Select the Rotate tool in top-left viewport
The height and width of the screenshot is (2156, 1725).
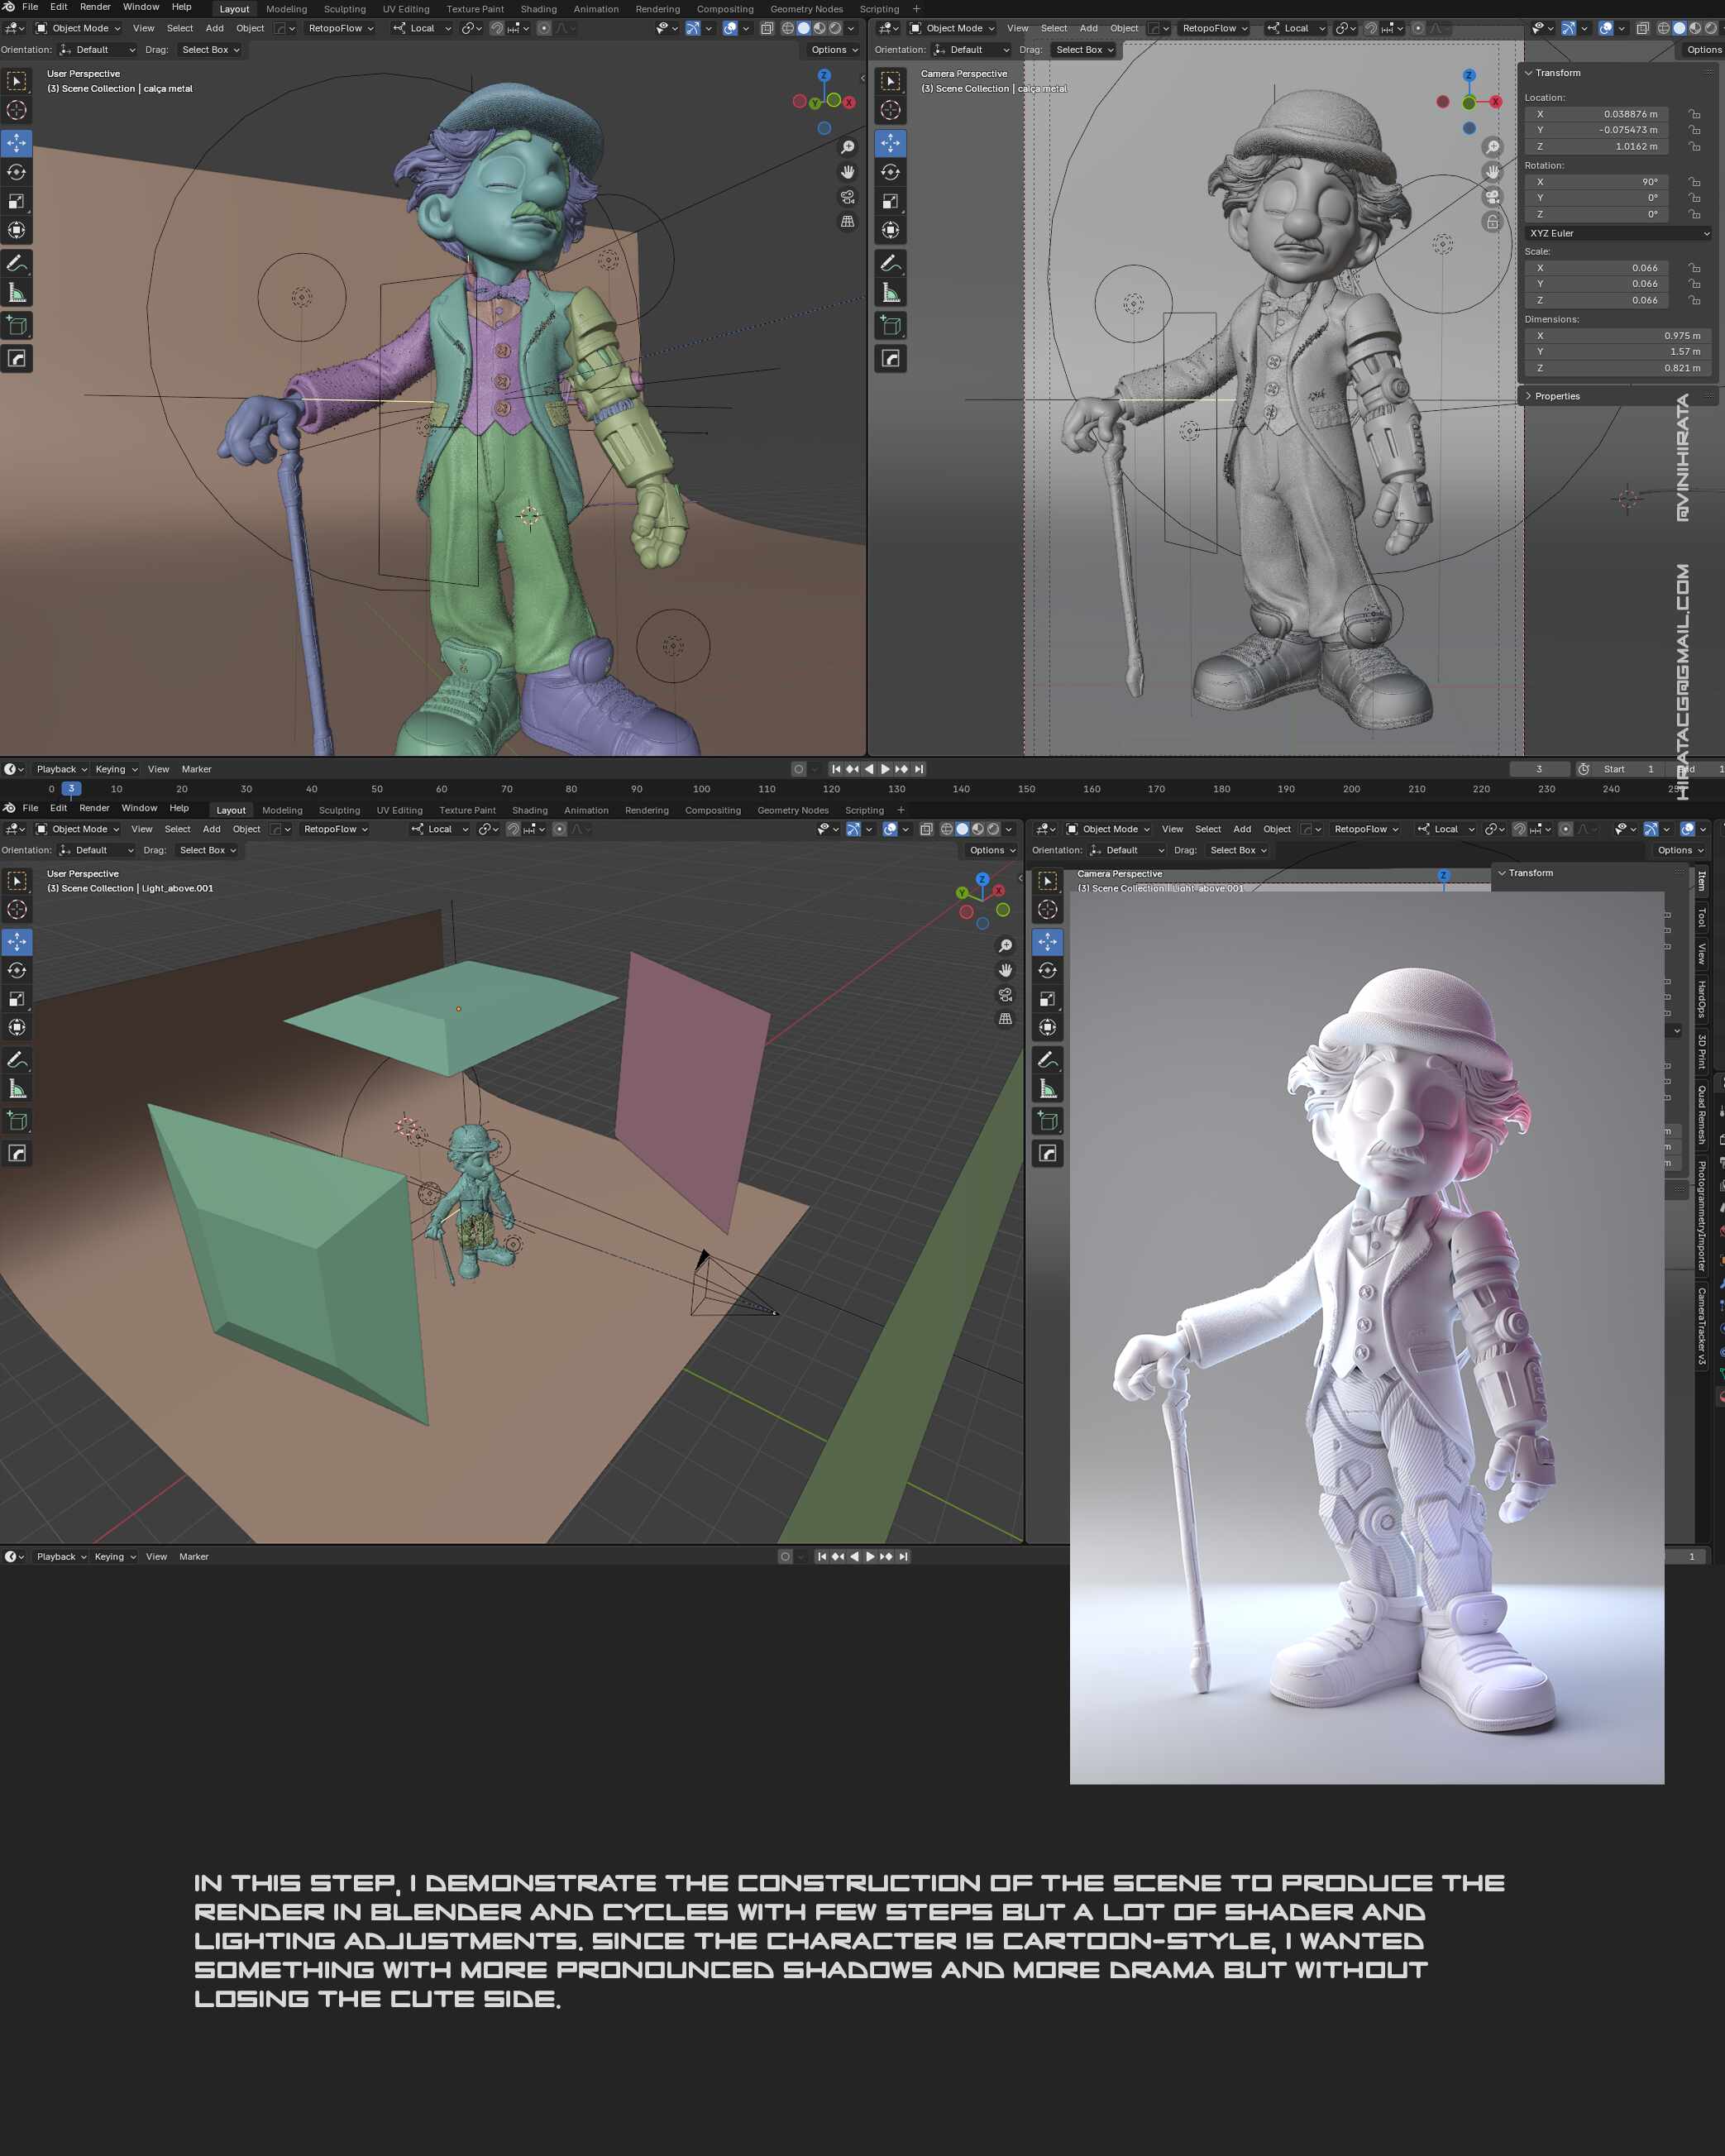[x=17, y=172]
